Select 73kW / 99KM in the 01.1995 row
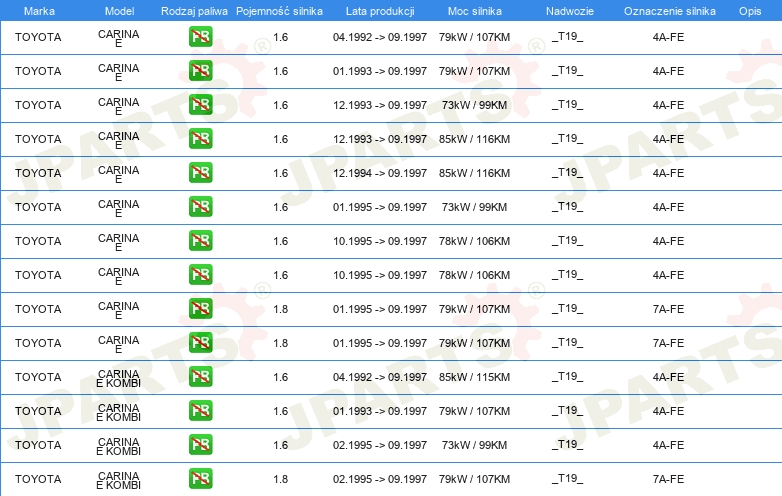The width and height of the screenshot is (782, 496). pyautogui.click(x=474, y=207)
